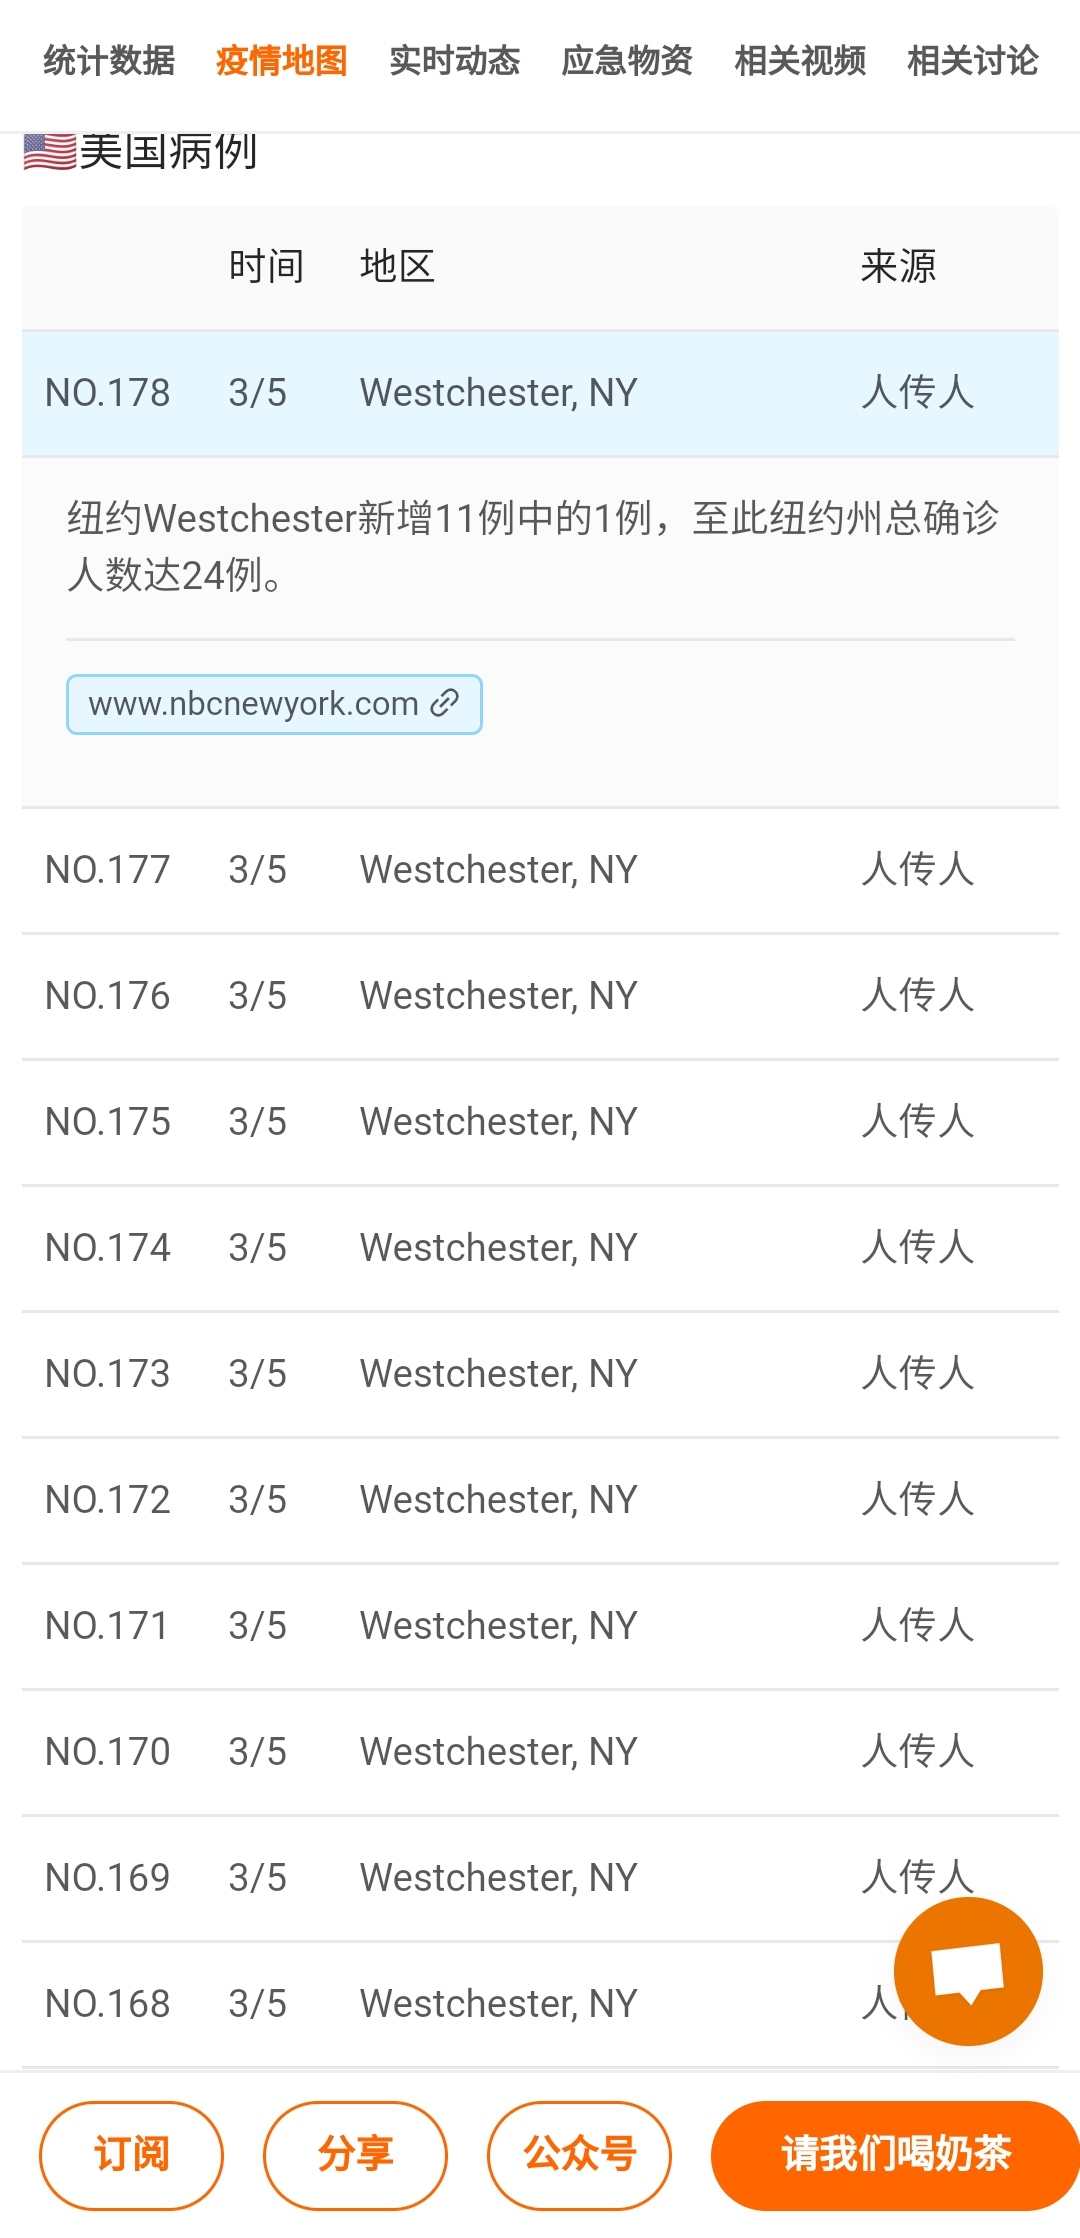Click the US flag icon
This screenshot has height=2238, width=1080.
point(50,152)
